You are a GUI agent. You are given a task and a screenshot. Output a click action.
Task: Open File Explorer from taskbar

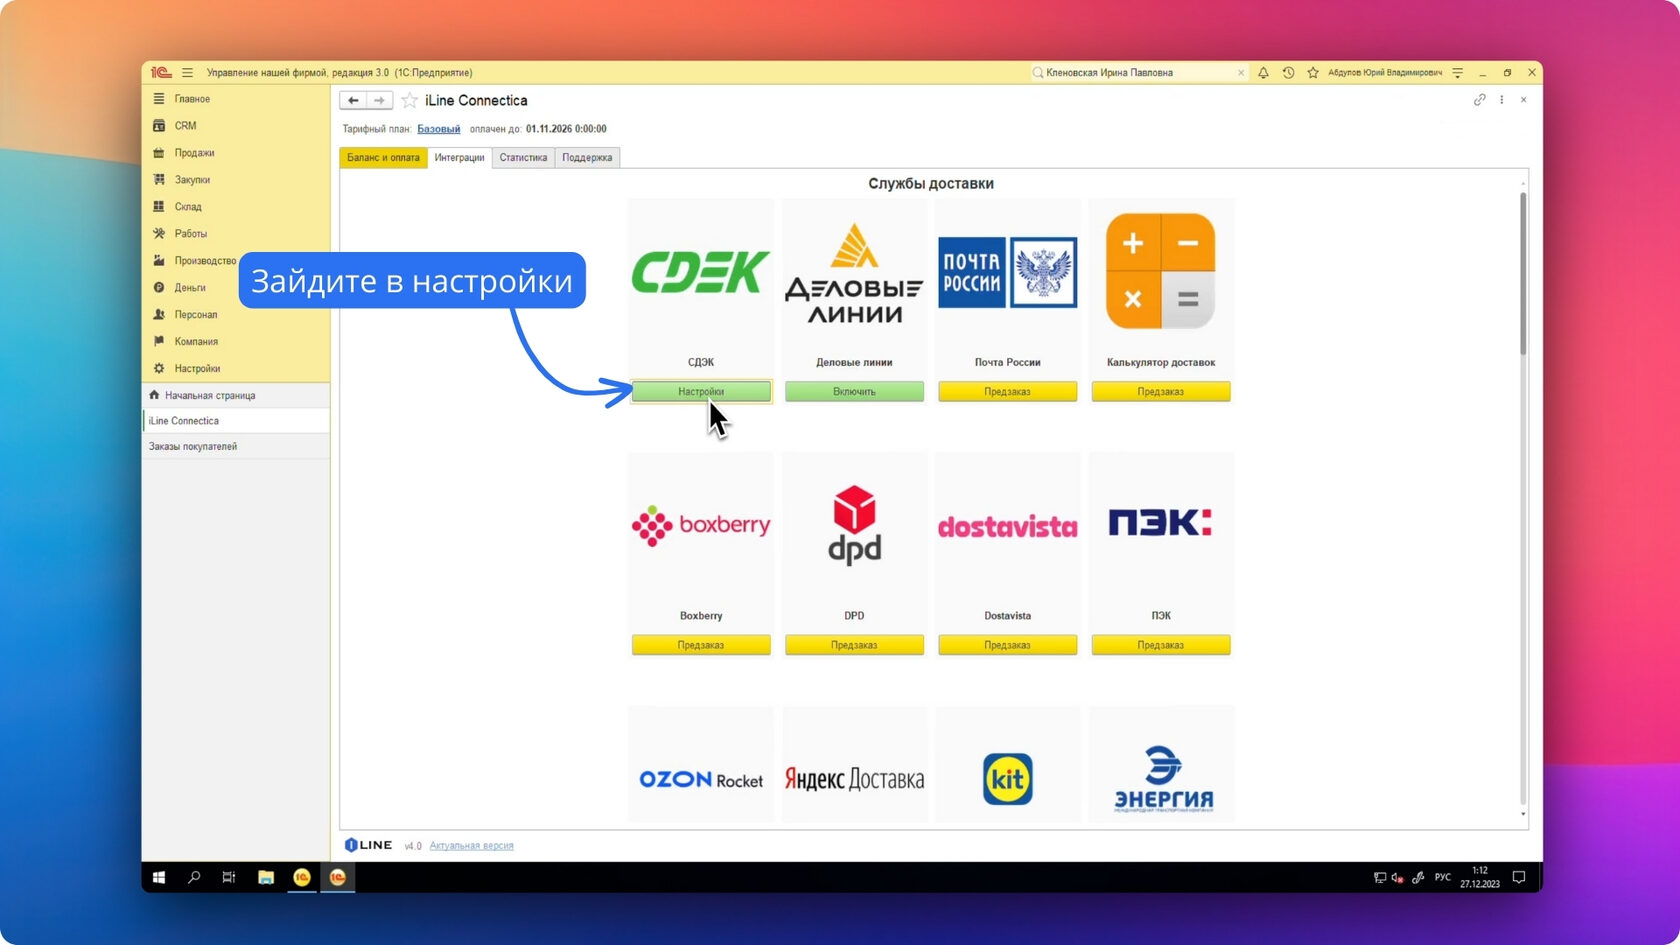click(x=266, y=877)
